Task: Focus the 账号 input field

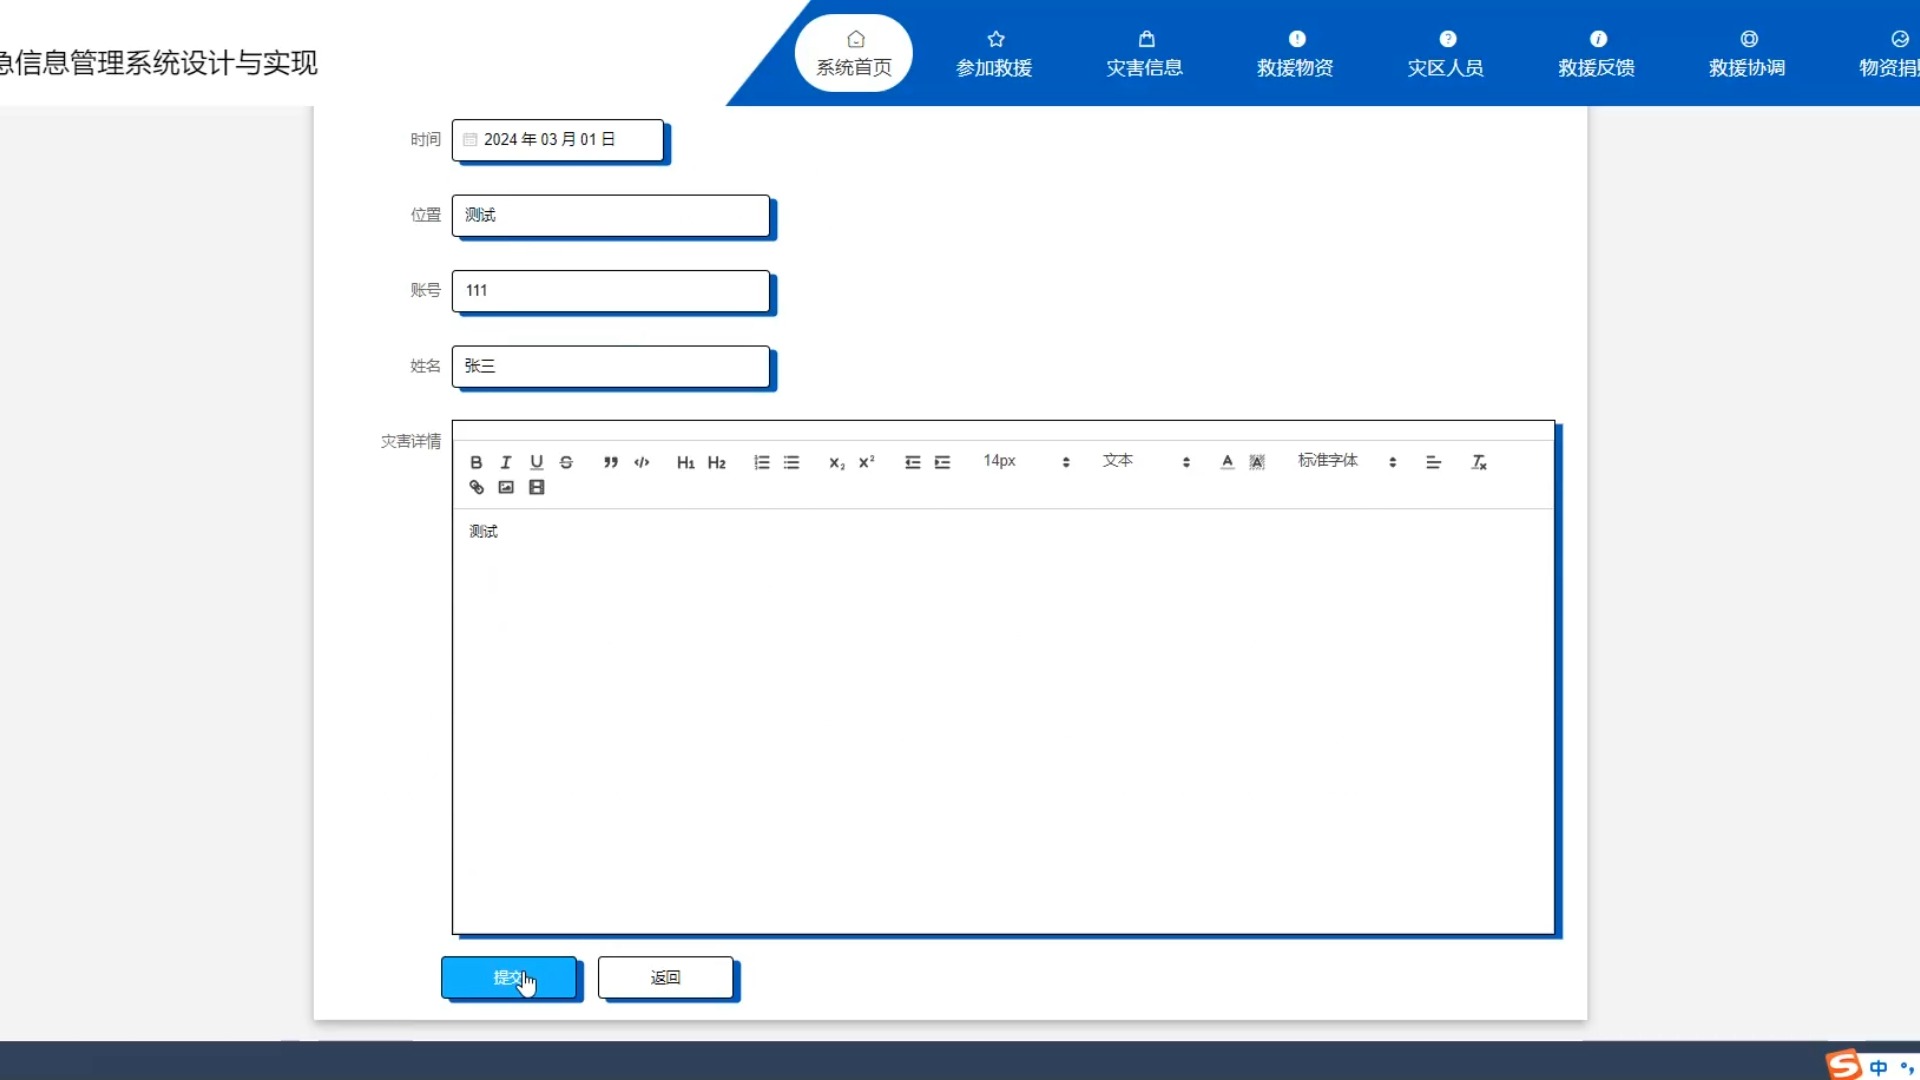Action: coord(611,291)
